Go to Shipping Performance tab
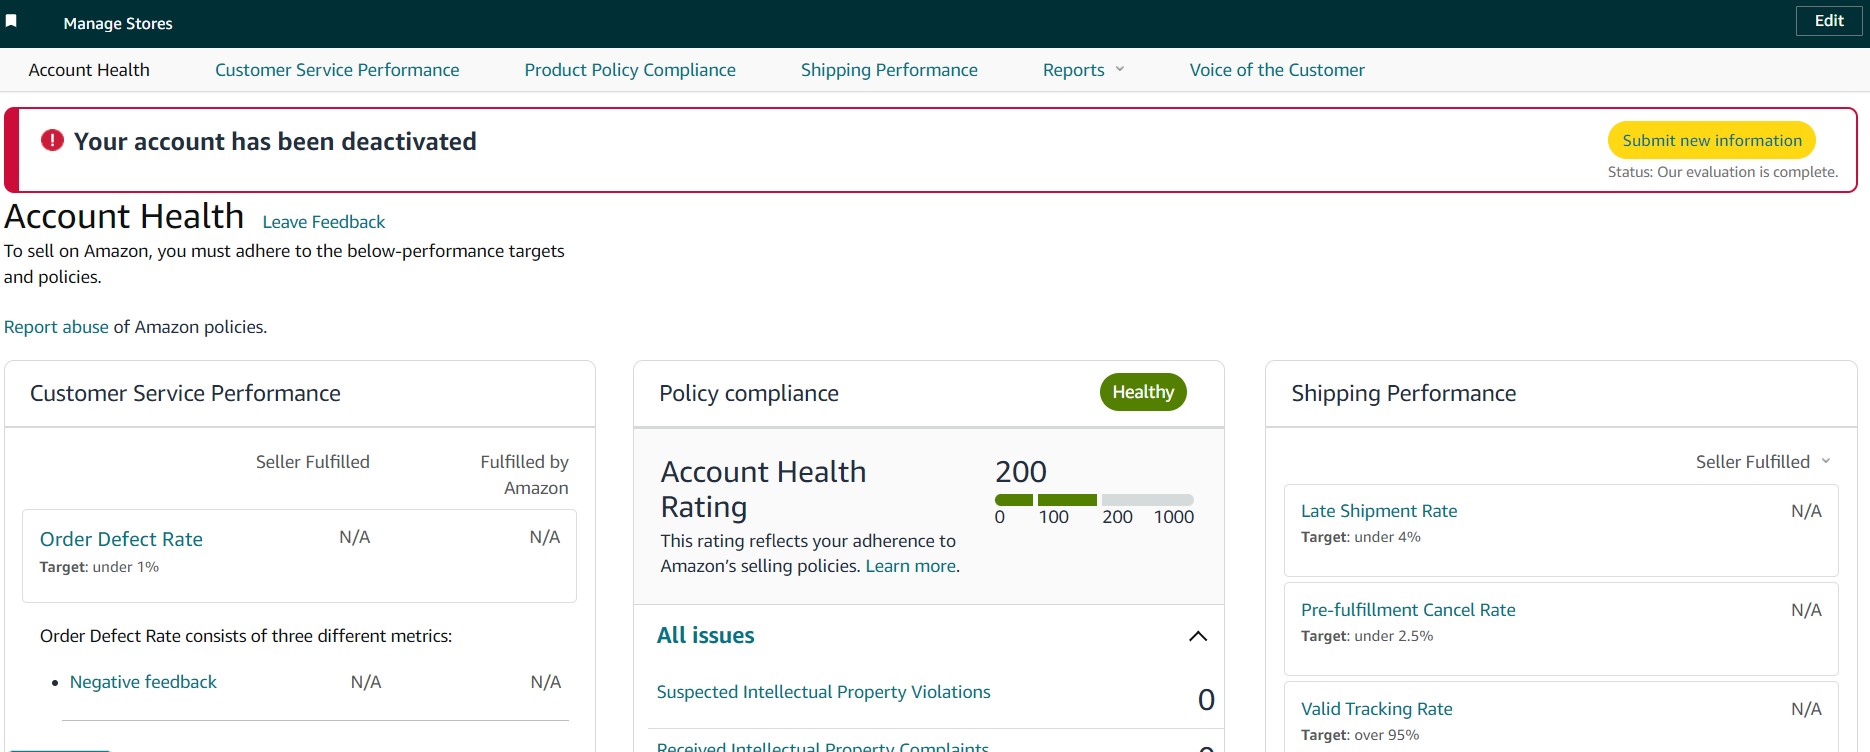 point(889,70)
